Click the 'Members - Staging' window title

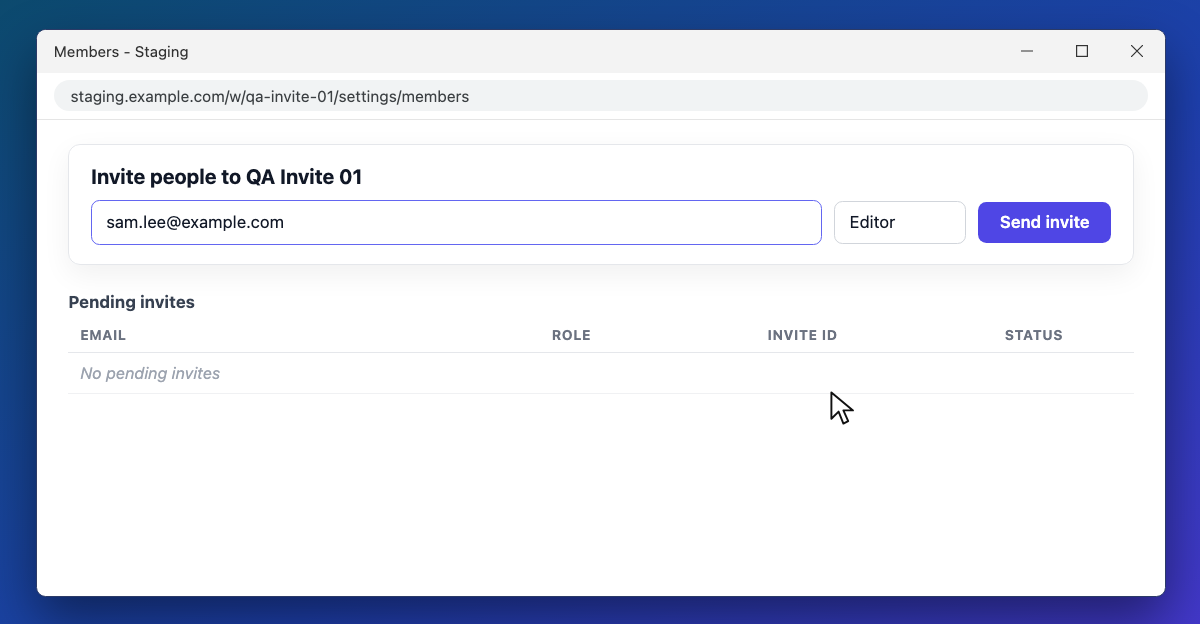point(121,52)
